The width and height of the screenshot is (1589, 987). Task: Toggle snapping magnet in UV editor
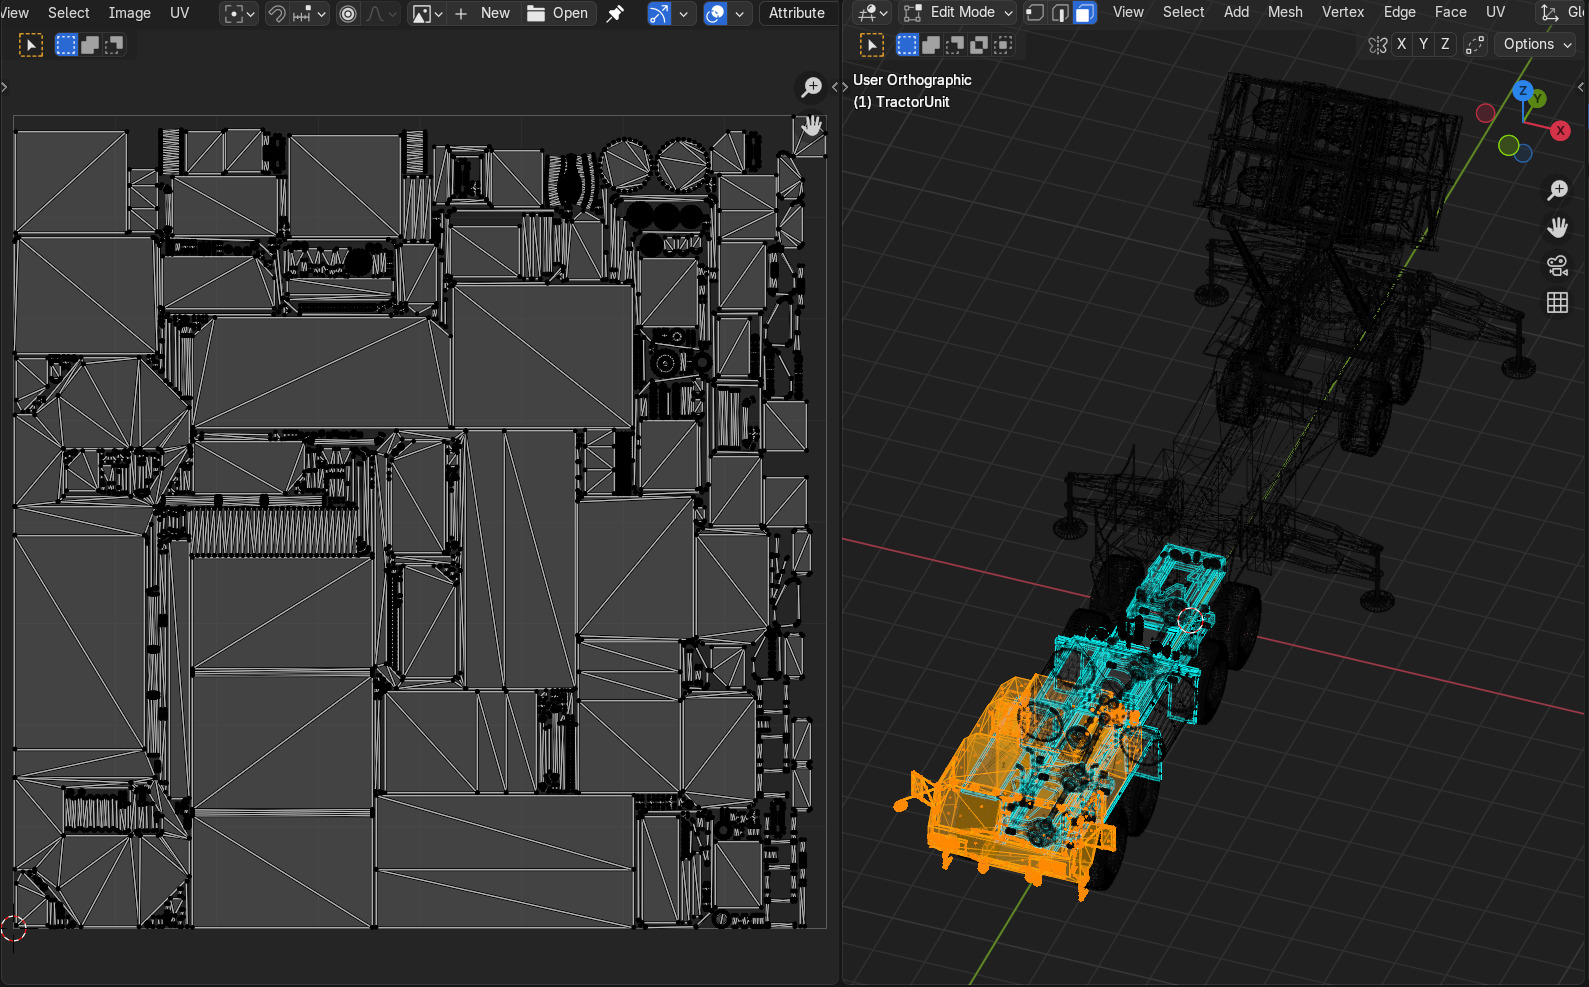coord(277,13)
